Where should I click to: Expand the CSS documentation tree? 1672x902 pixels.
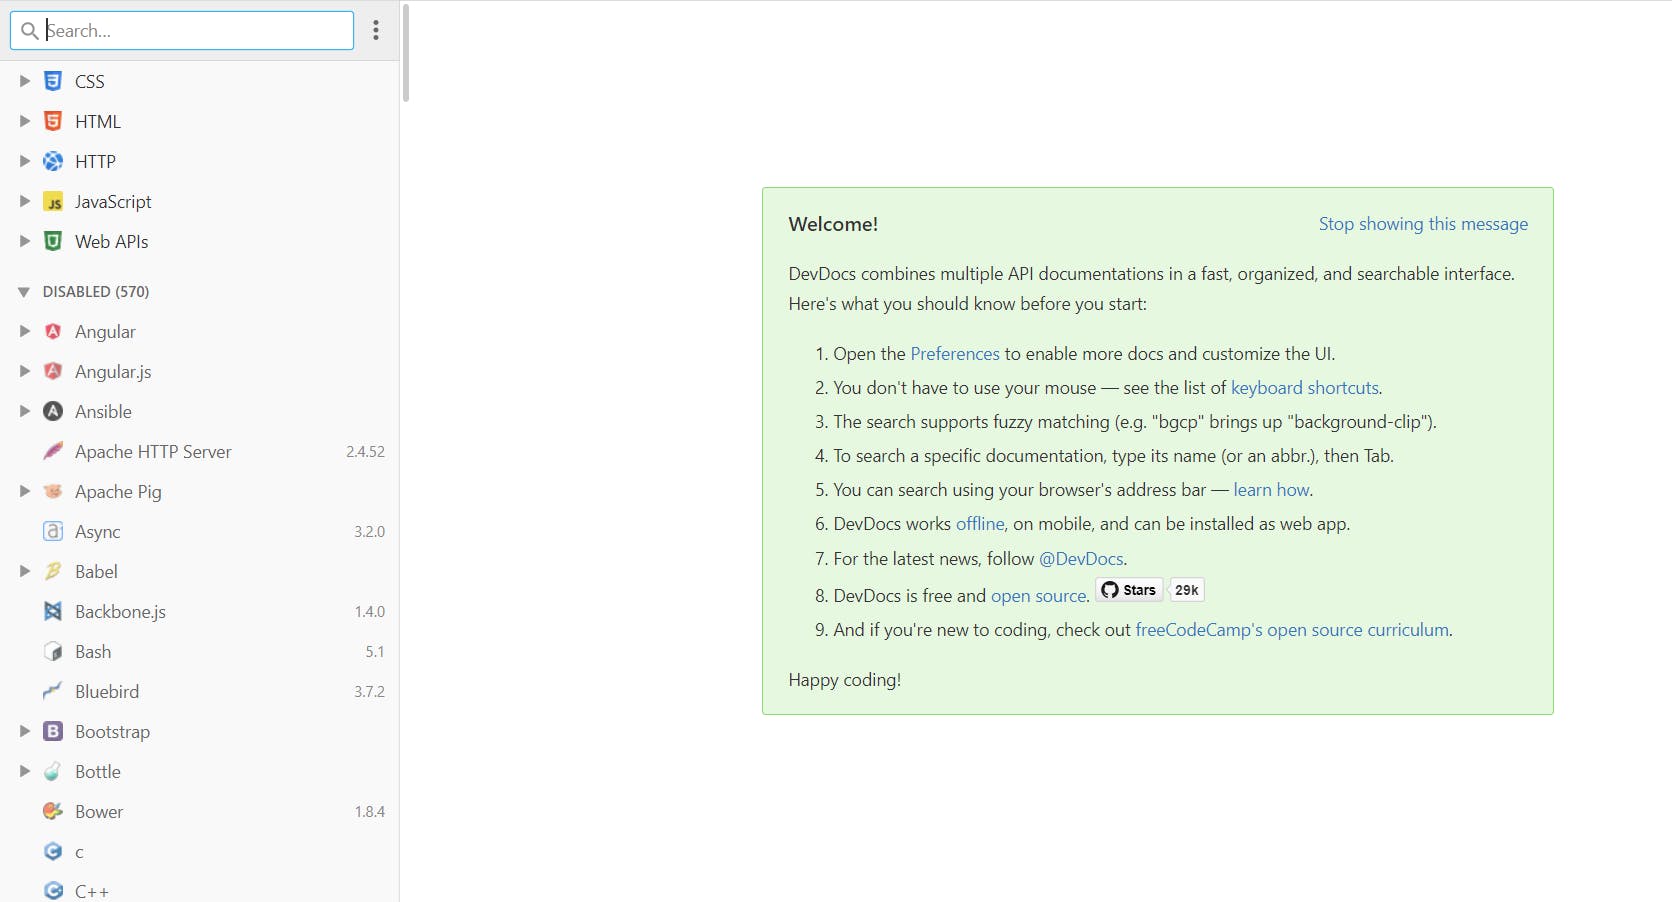tap(25, 81)
